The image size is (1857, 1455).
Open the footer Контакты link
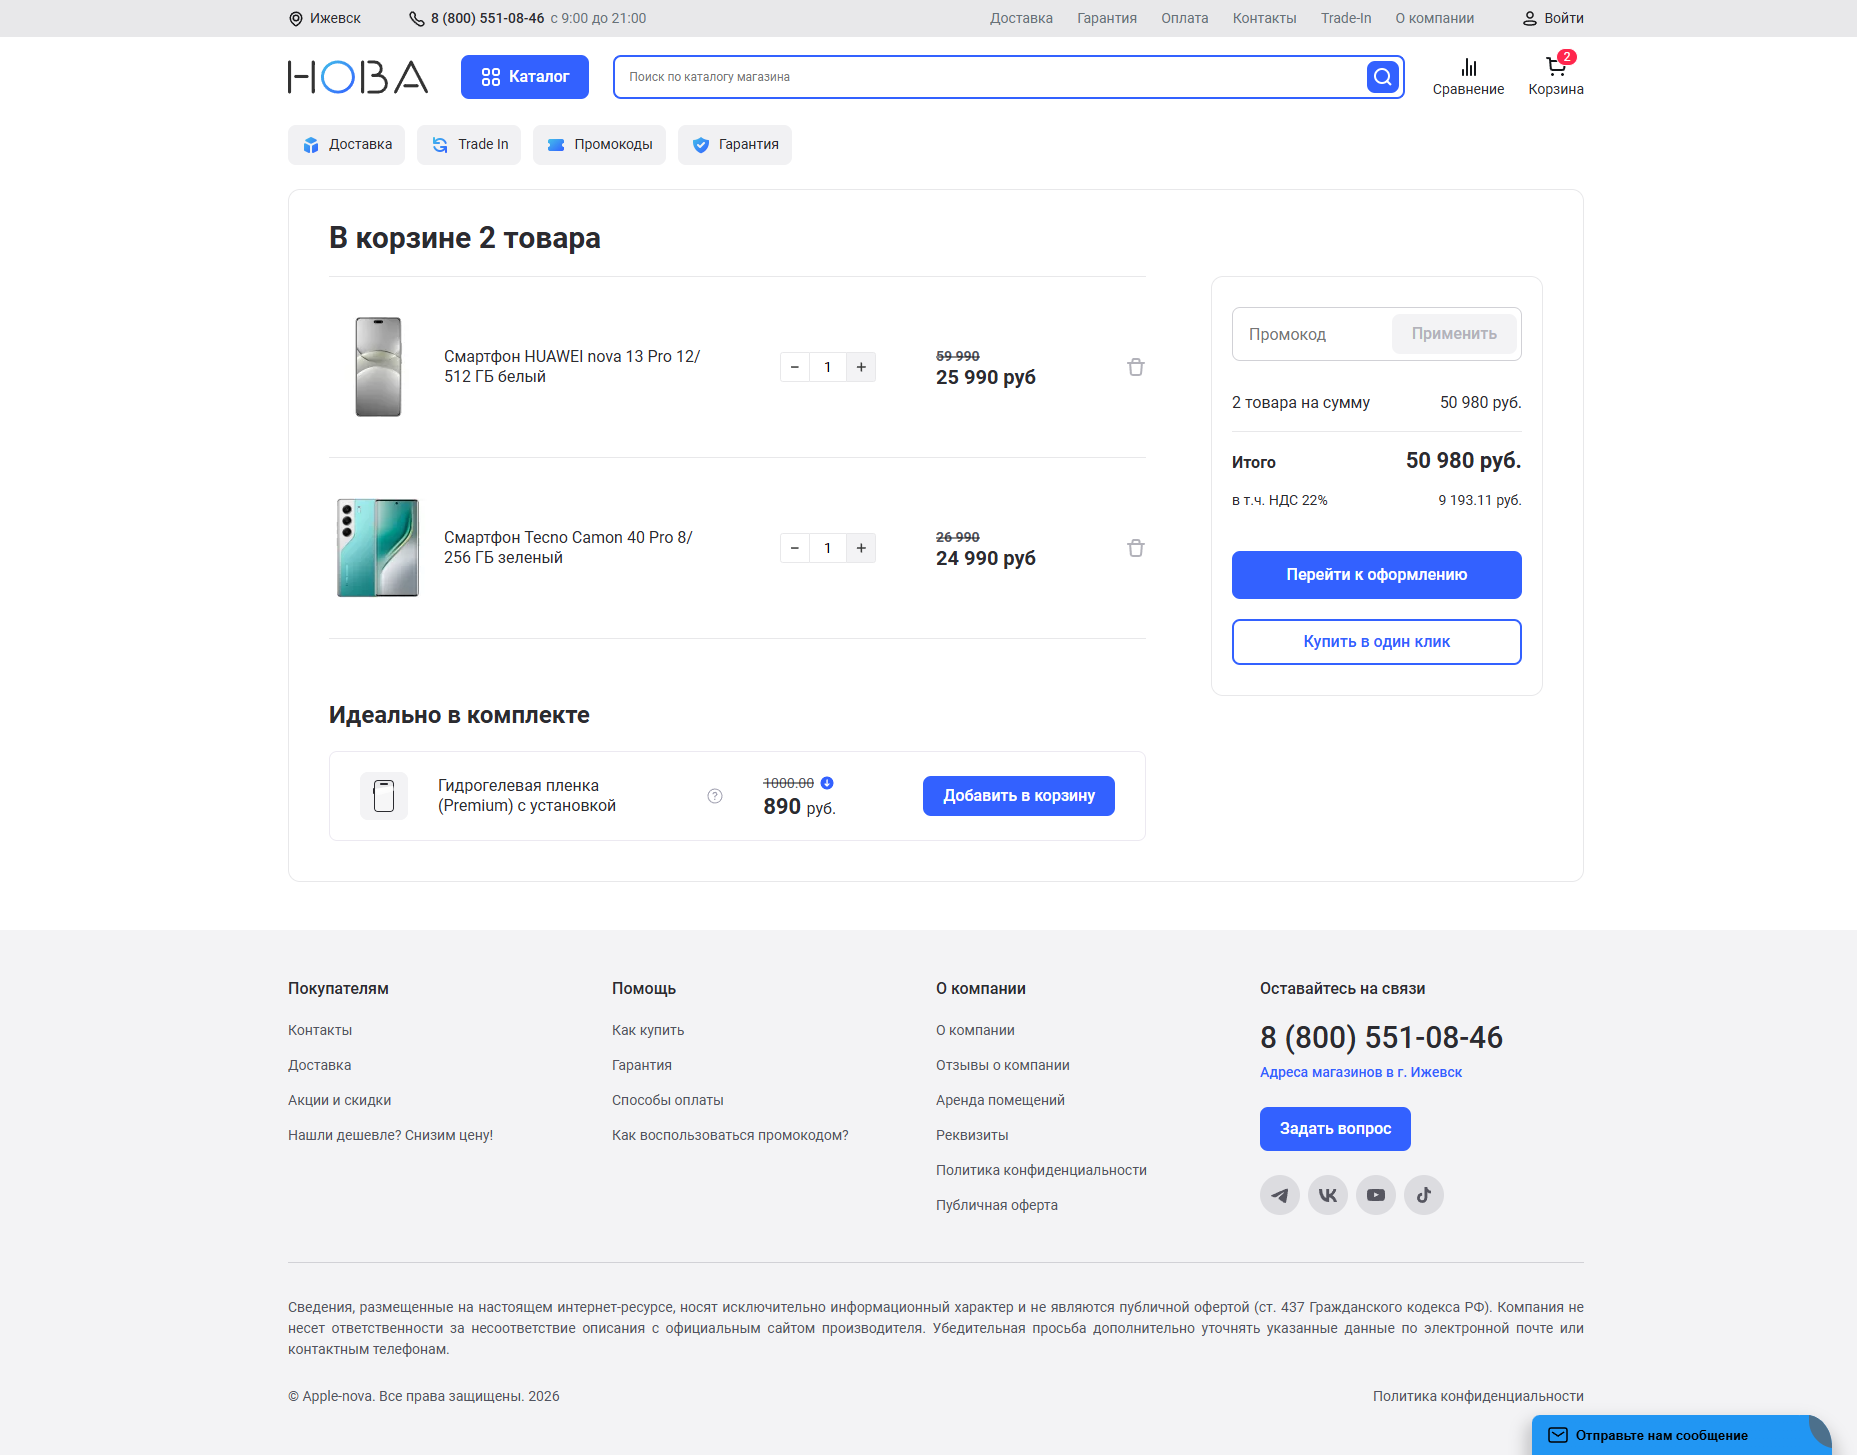[x=320, y=1030]
